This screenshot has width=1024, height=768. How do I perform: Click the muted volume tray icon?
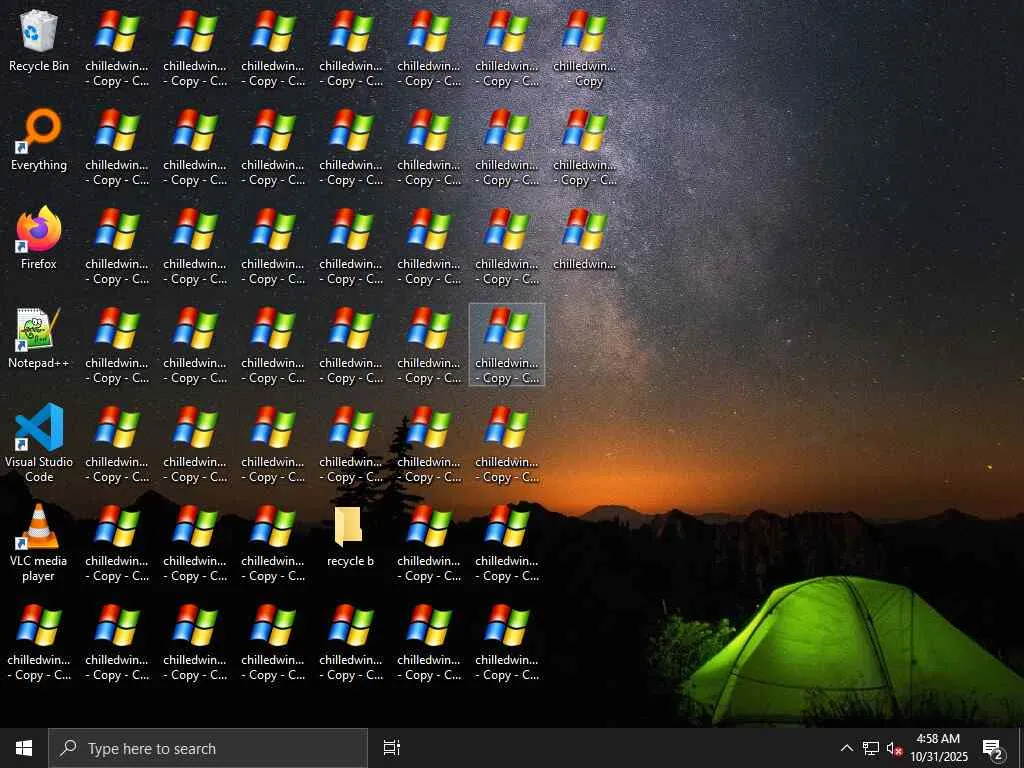[894, 748]
